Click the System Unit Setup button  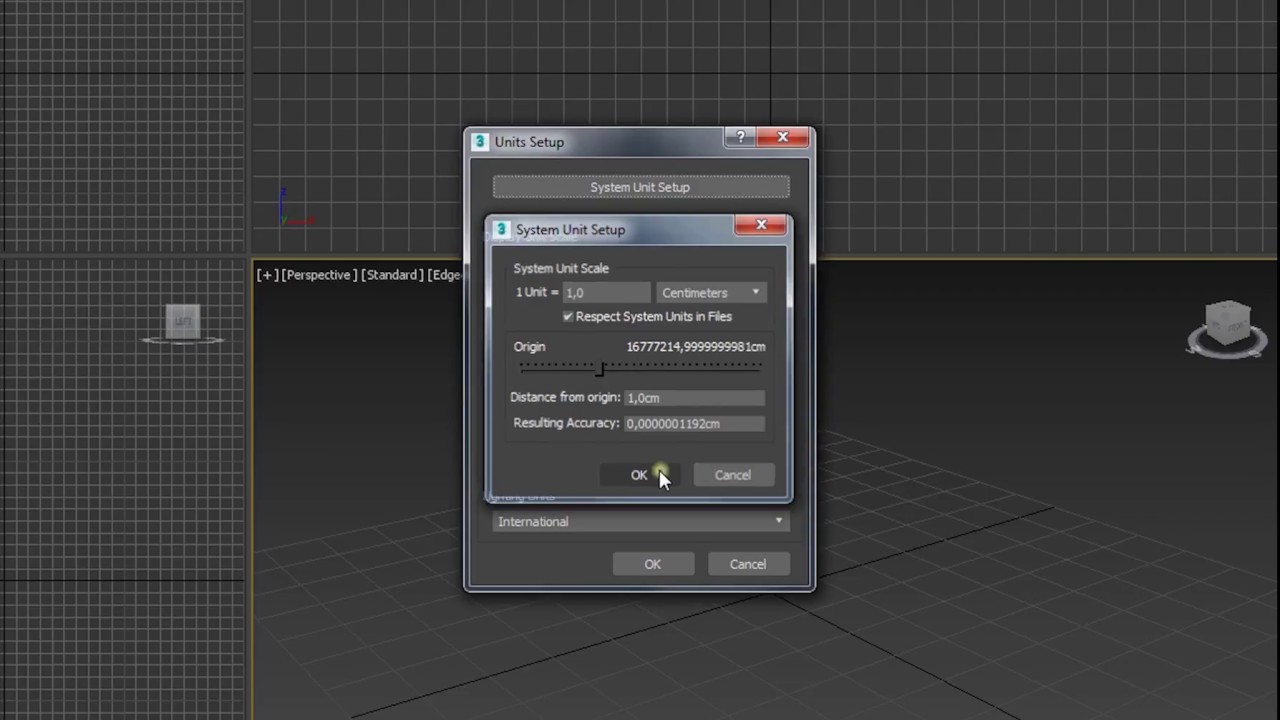click(640, 187)
